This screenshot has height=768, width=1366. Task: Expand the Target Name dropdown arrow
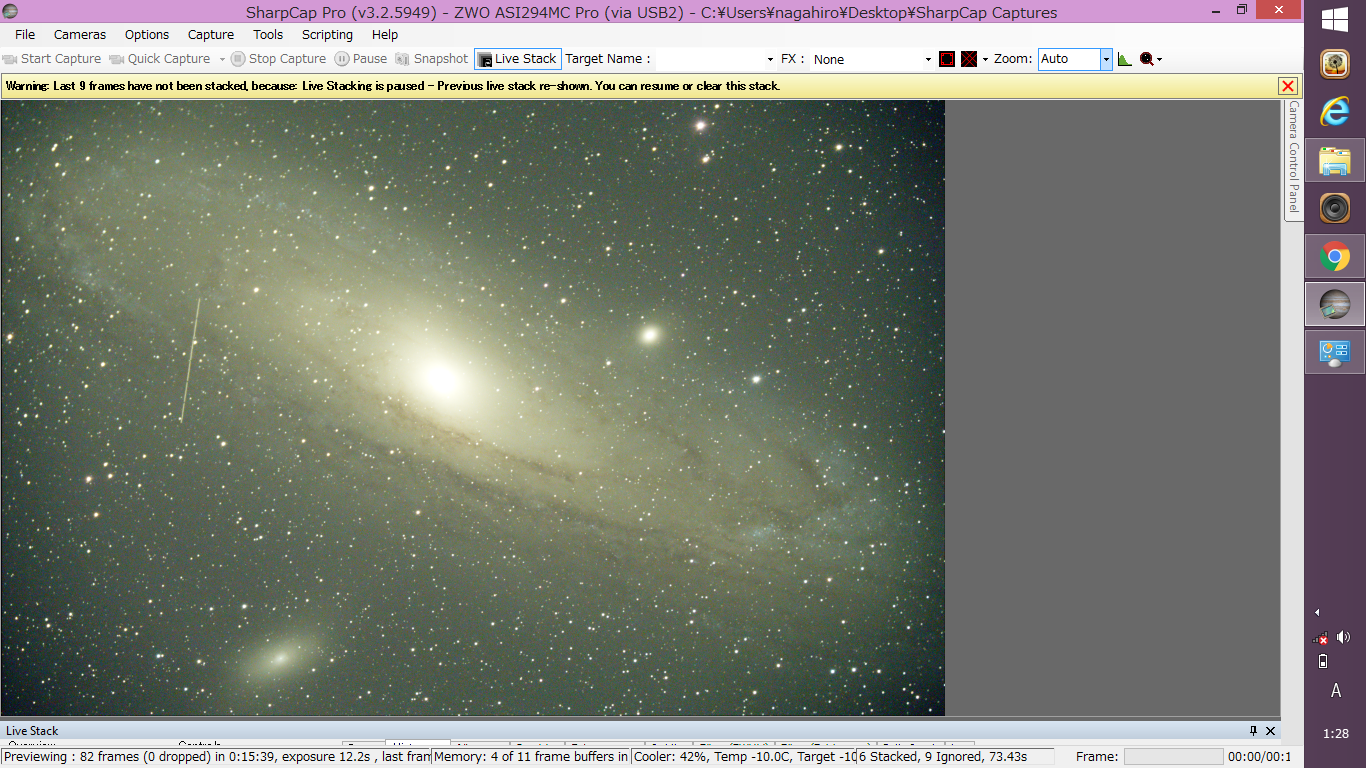770,59
